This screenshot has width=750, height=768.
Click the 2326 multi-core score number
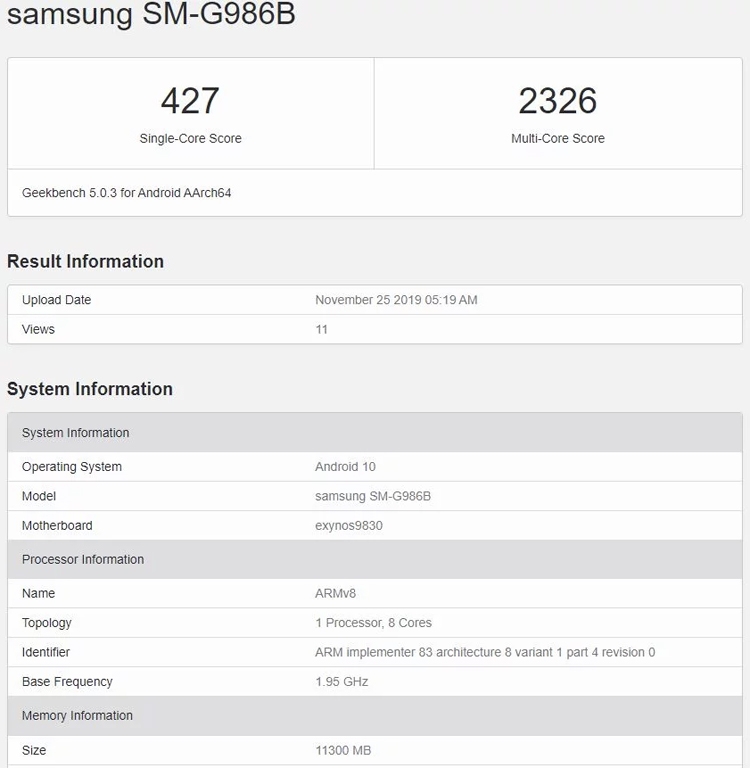tap(557, 101)
